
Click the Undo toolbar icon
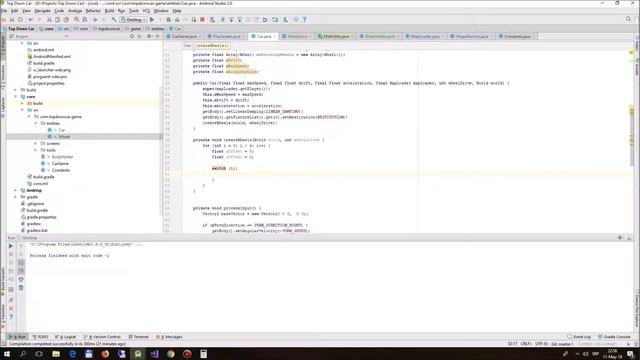(x=31, y=20)
